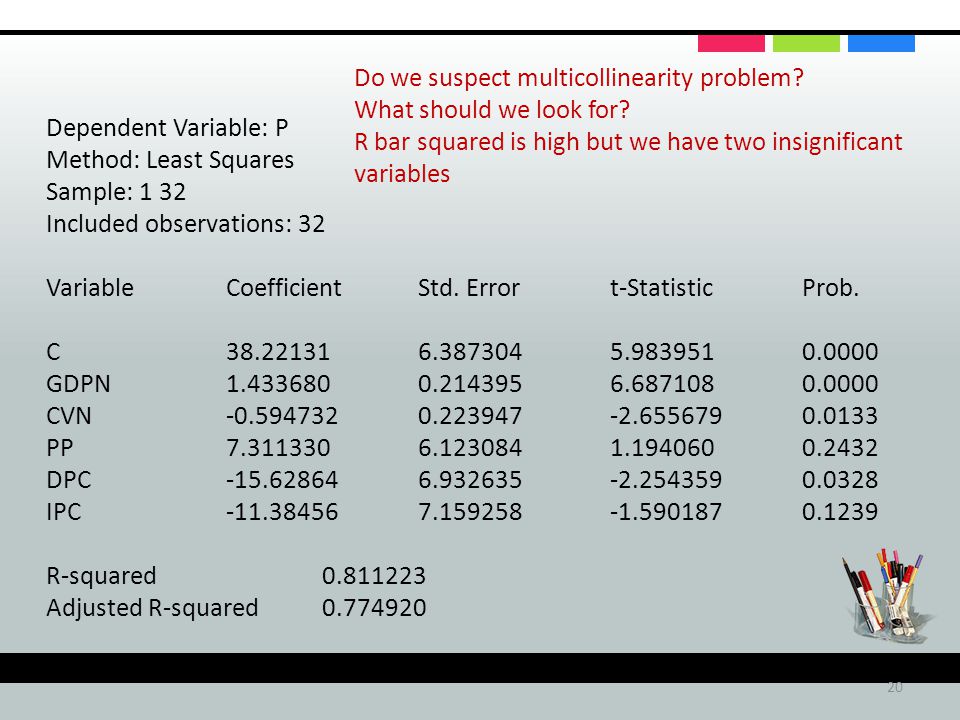Click the row label 'C'
Viewport: 960px width, 720px height.
pyautogui.click(x=53, y=352)
